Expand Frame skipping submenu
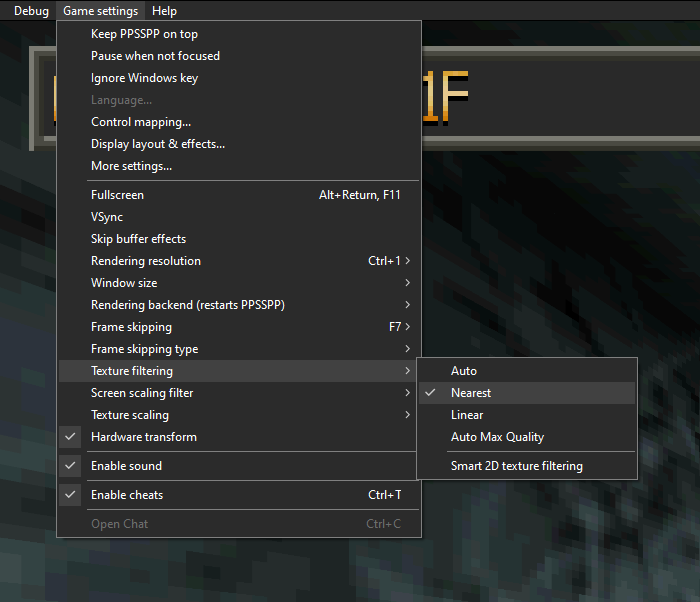This screenshot has width=700, height=602. [239, 327]
